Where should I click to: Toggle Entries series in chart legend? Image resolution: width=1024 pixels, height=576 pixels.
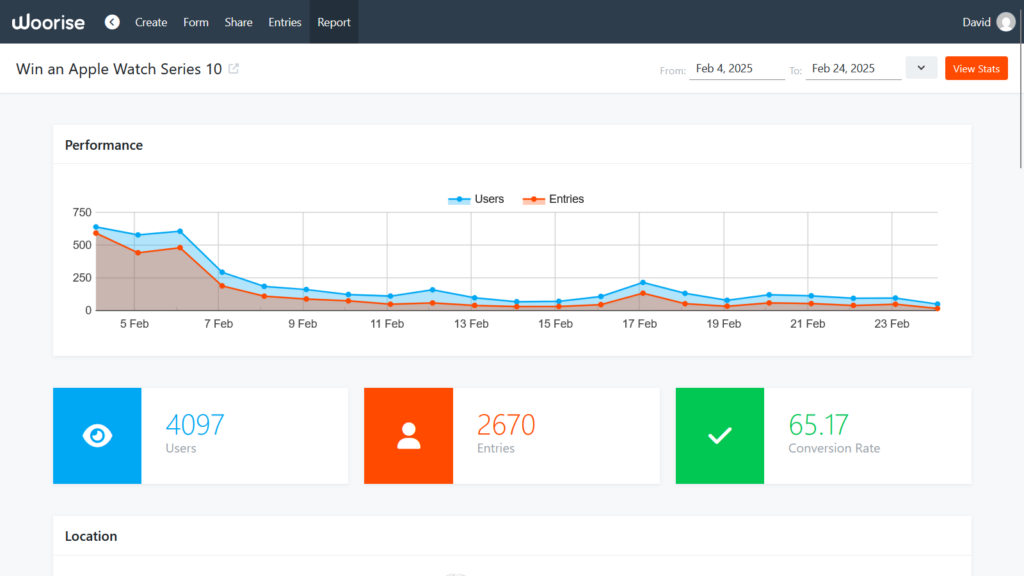(x=553, y=199)
